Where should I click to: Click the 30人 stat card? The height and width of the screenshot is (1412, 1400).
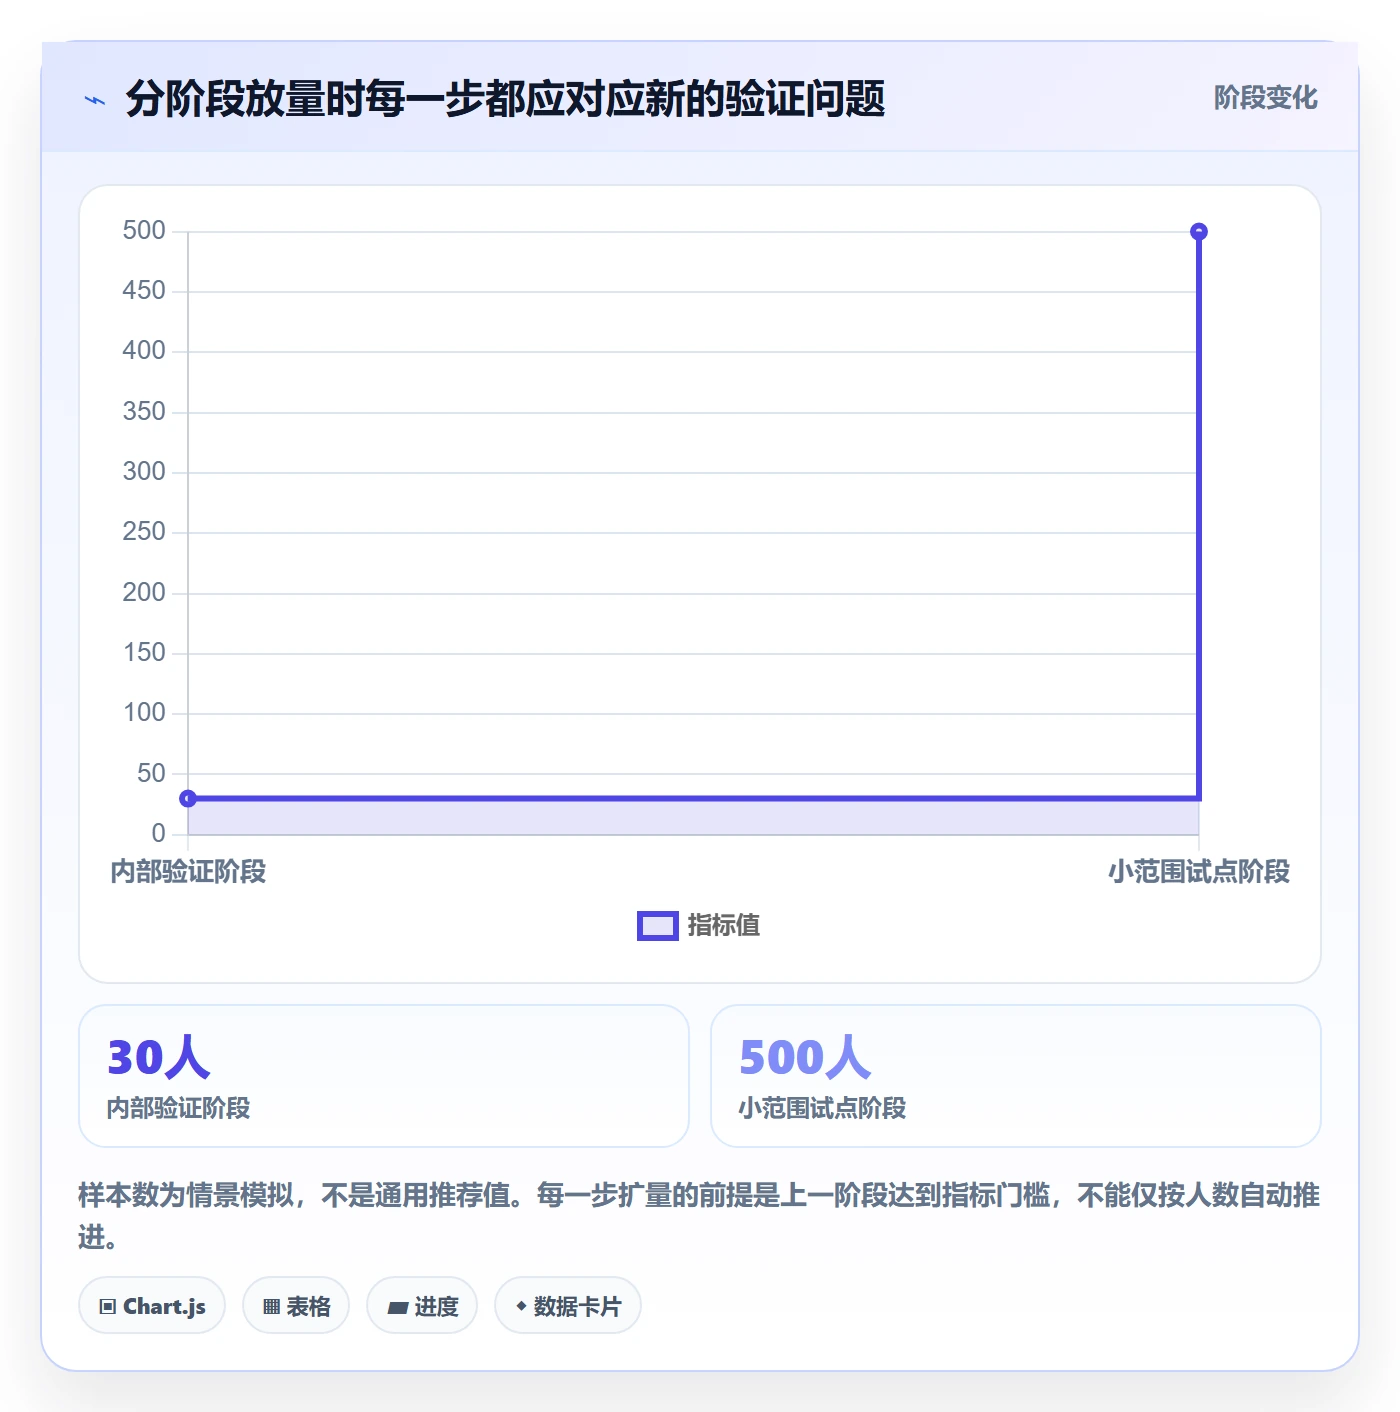pyautogui.click(x=384, y=1076)
